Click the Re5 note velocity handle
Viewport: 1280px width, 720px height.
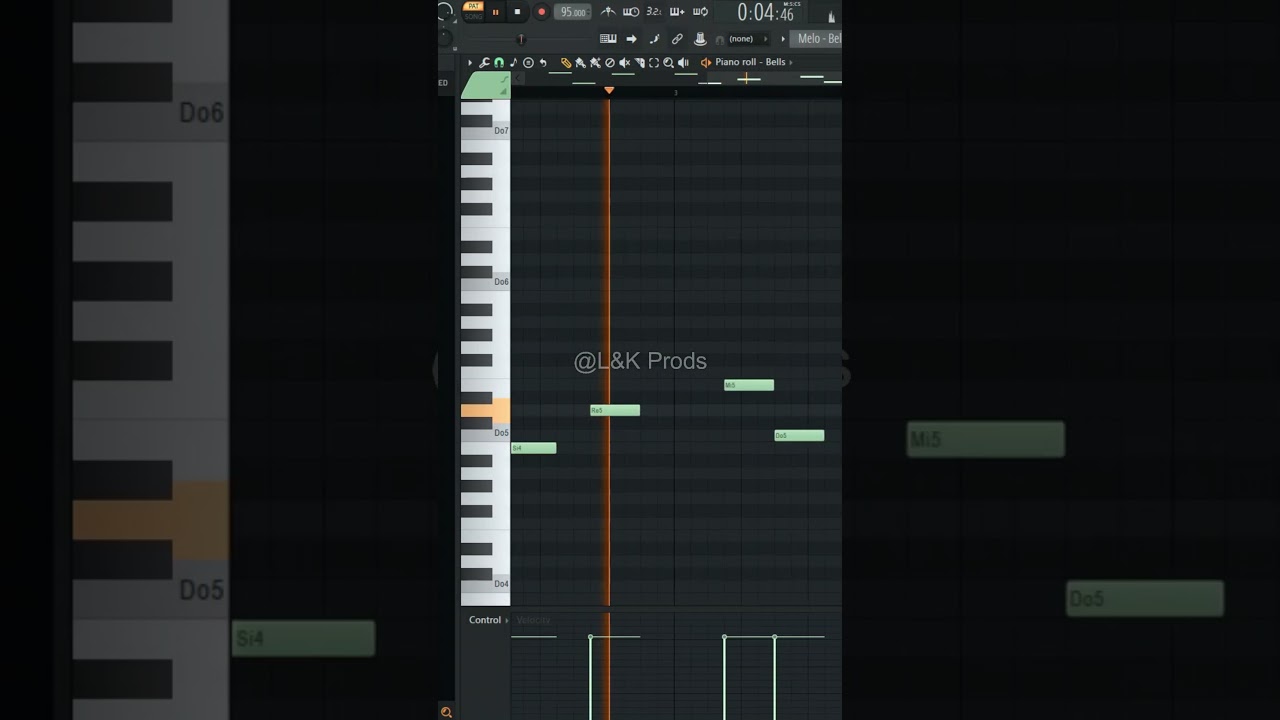[590, 637]
